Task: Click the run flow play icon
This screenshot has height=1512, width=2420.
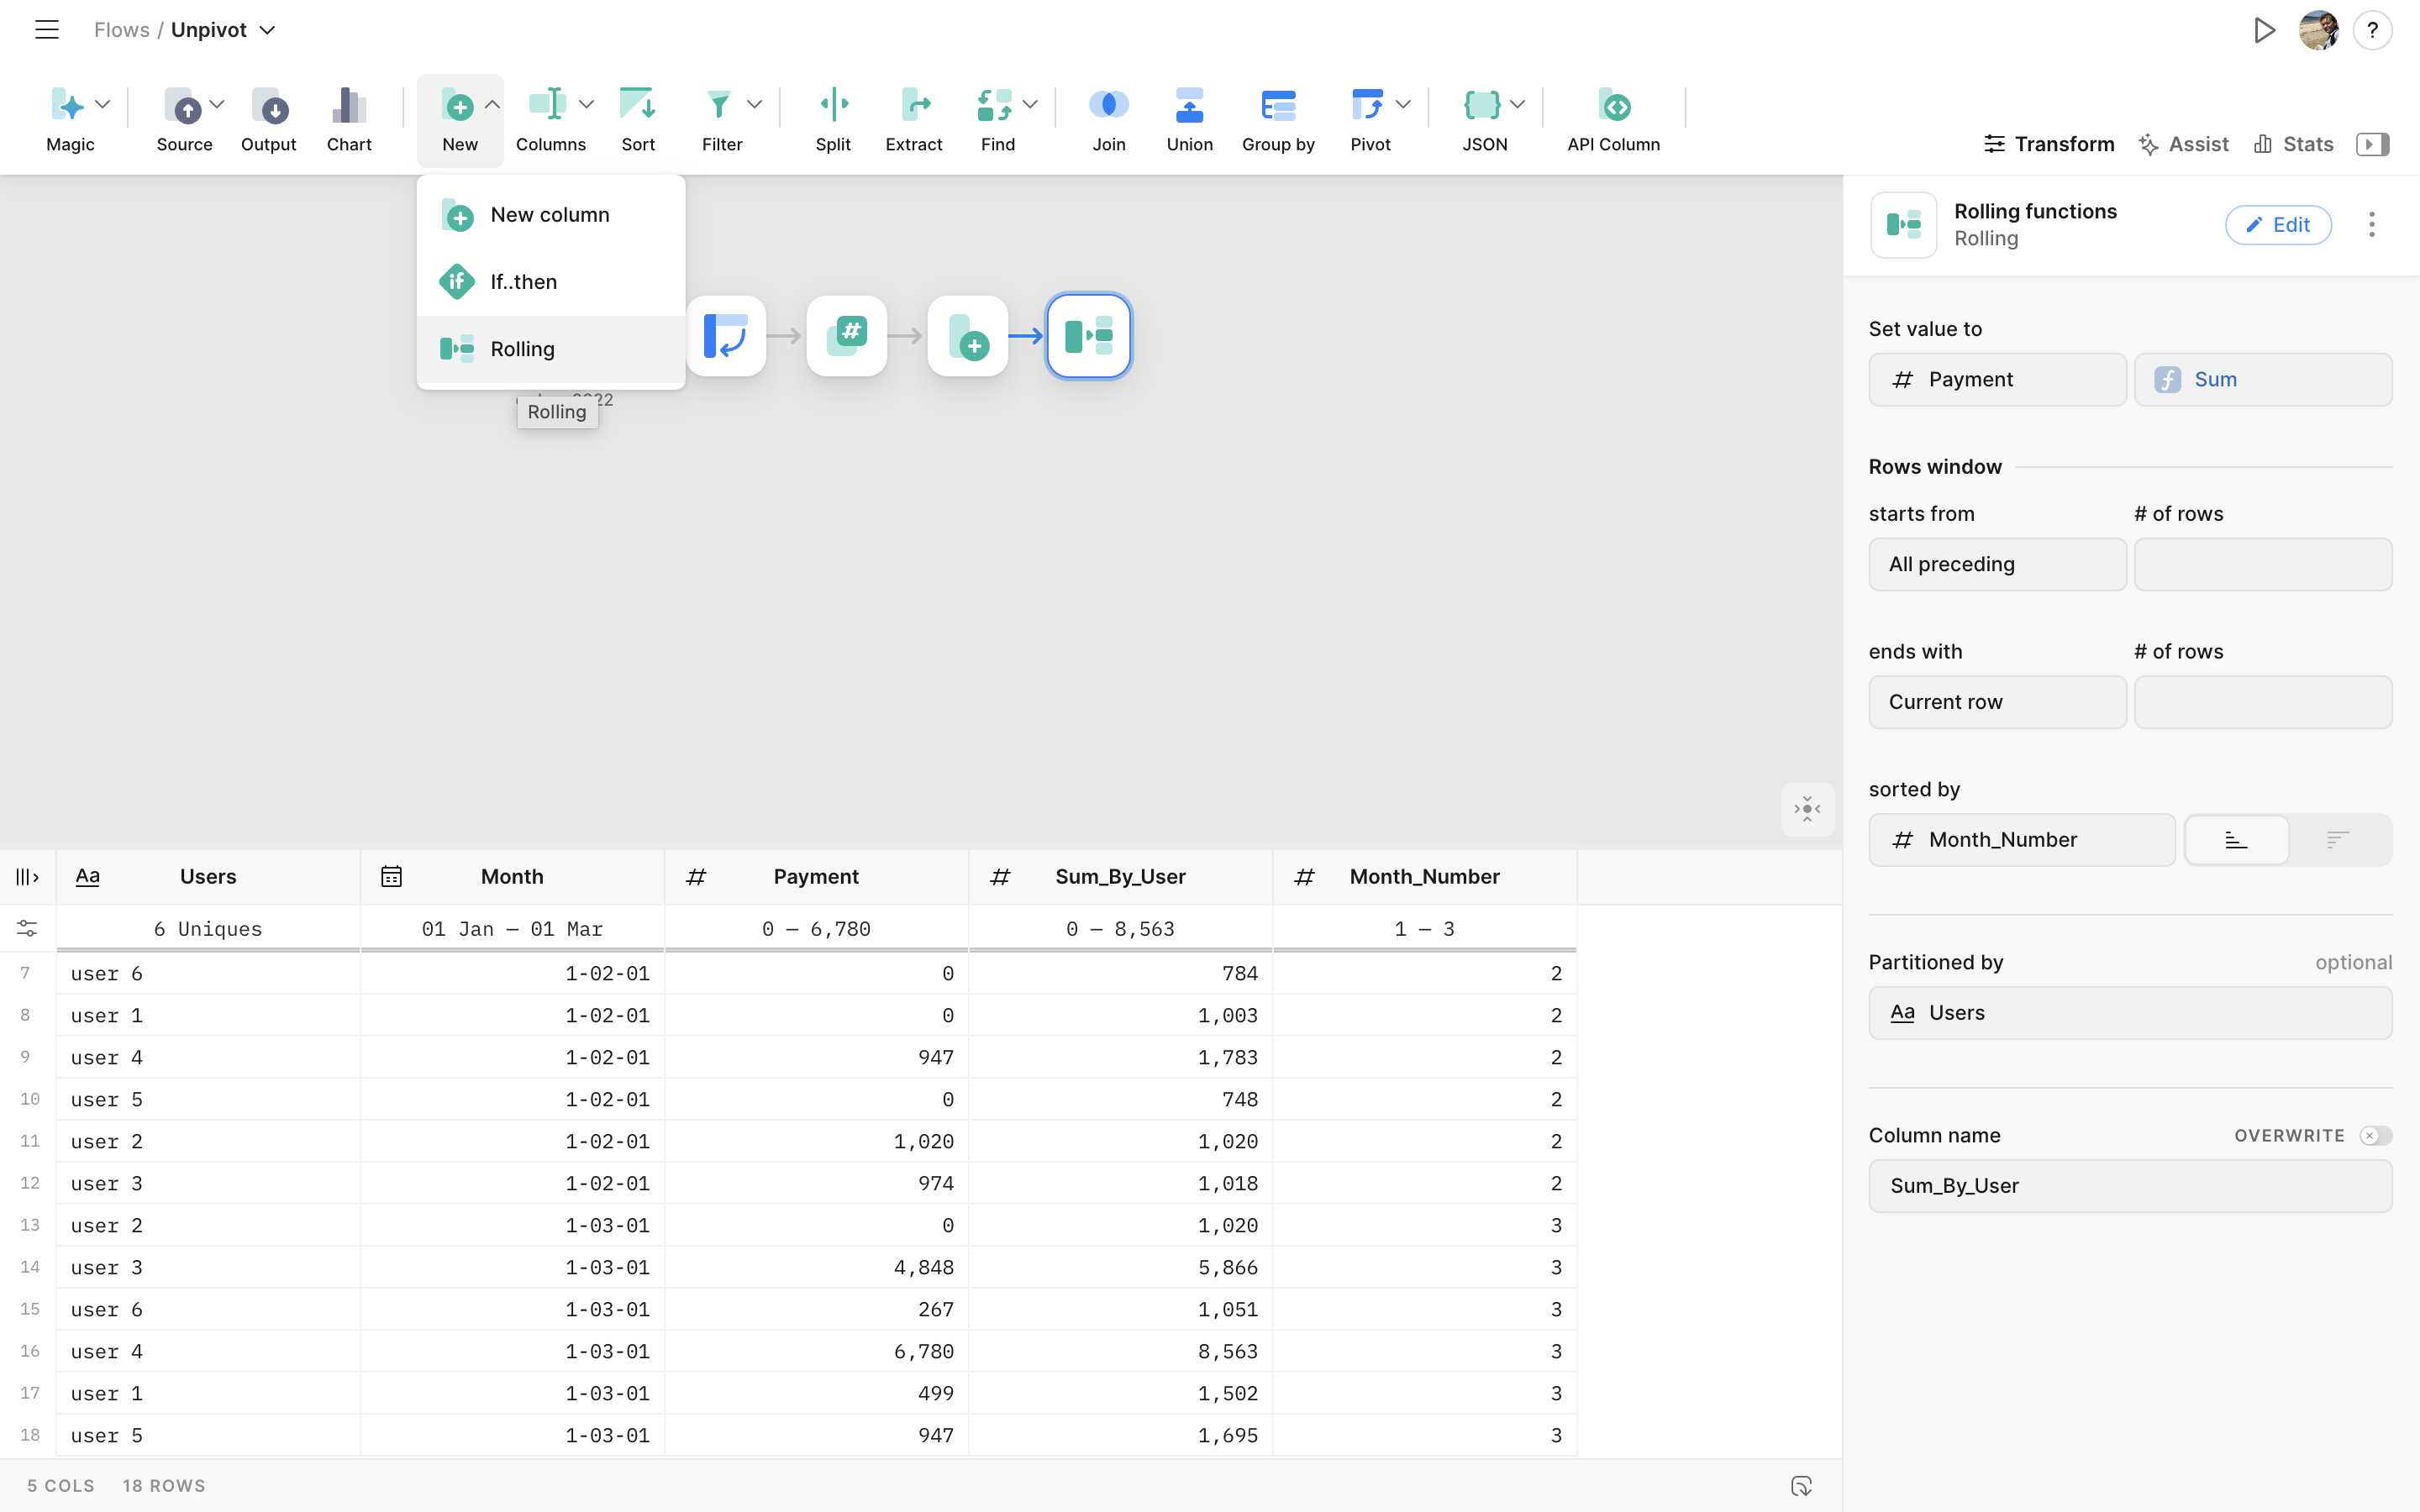Action: (2264, 31)
